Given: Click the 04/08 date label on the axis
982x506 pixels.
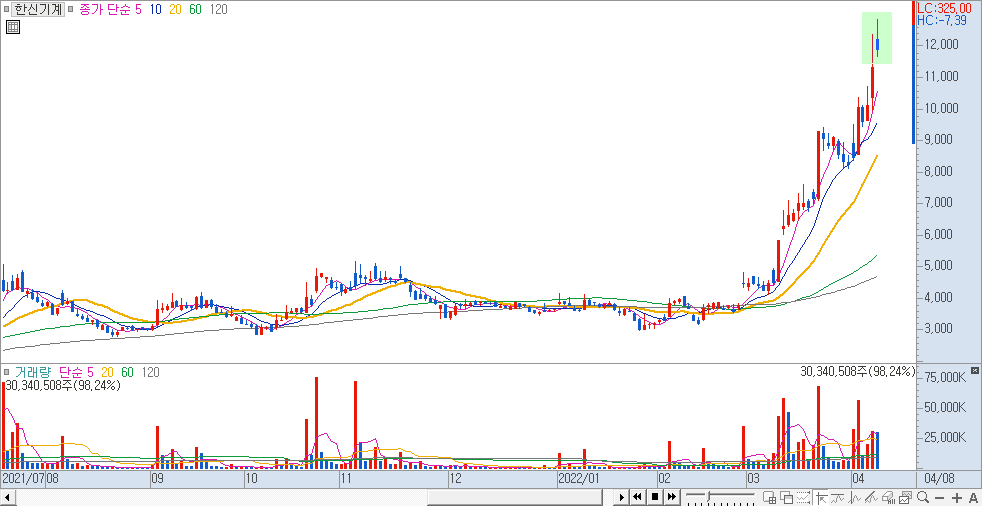Looking at the screenshot, I should (x=939, y=479).
